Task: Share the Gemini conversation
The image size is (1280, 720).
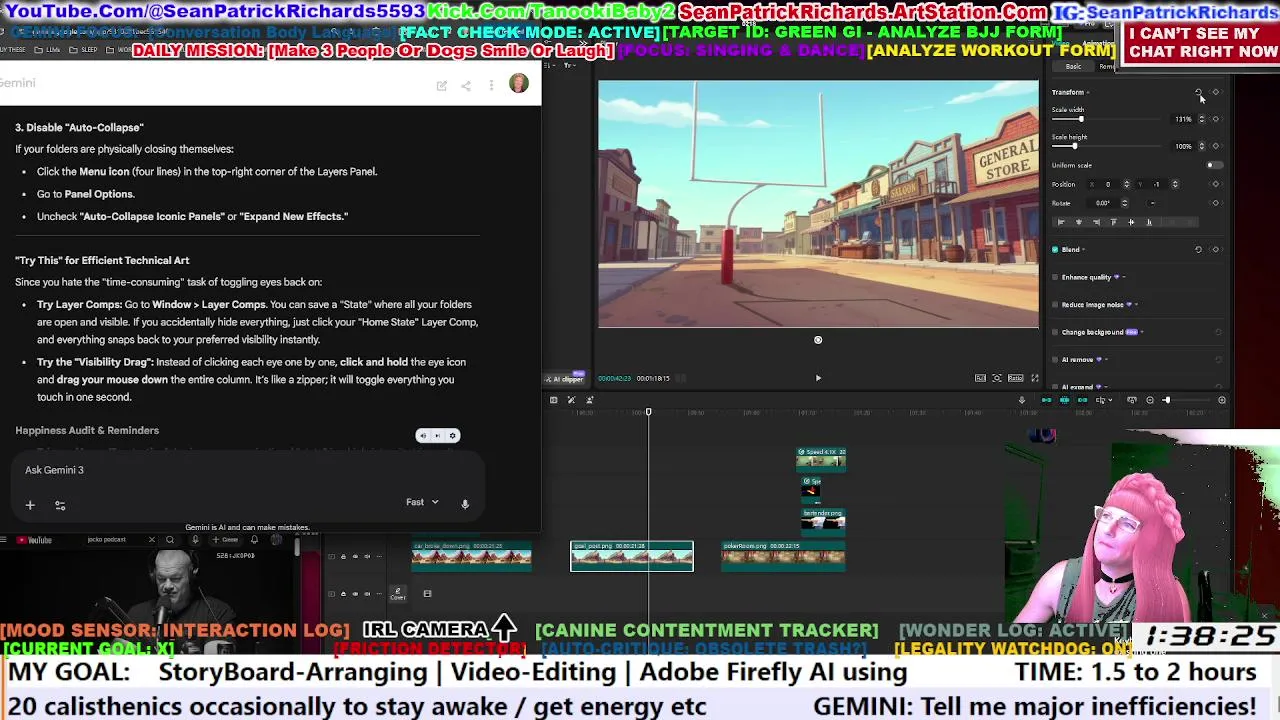Action: tap(466, 85)
